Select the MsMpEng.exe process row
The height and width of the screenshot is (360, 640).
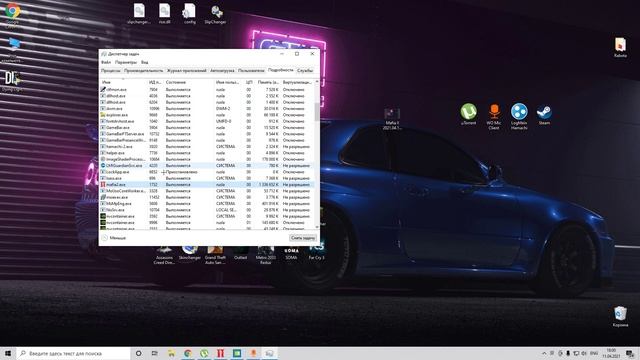pos(207,203)
